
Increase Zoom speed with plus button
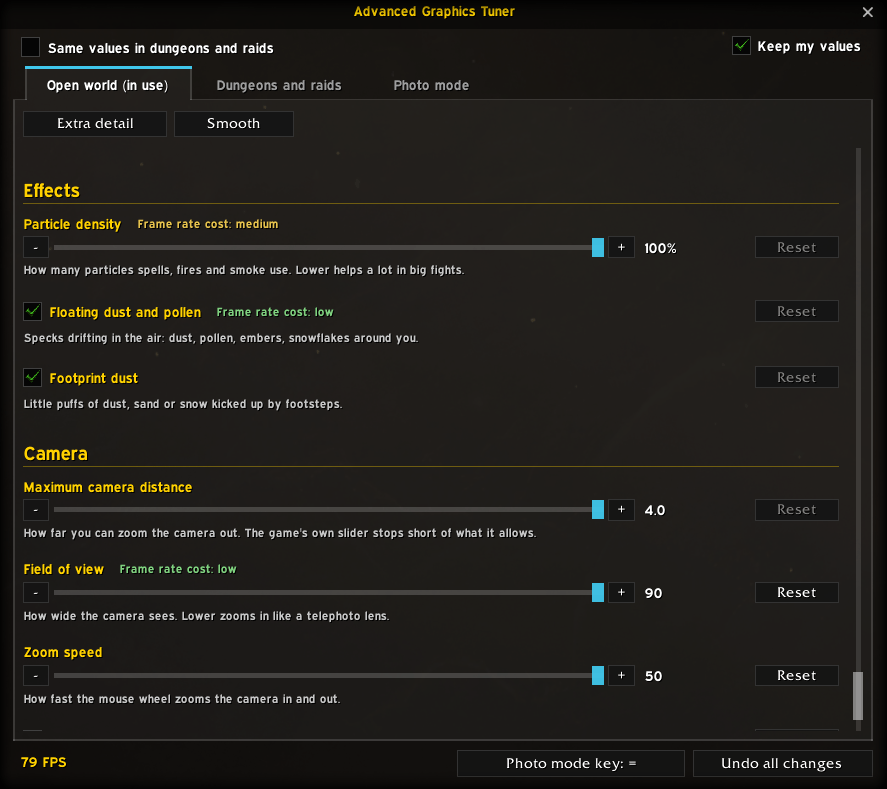coord(621,675)
